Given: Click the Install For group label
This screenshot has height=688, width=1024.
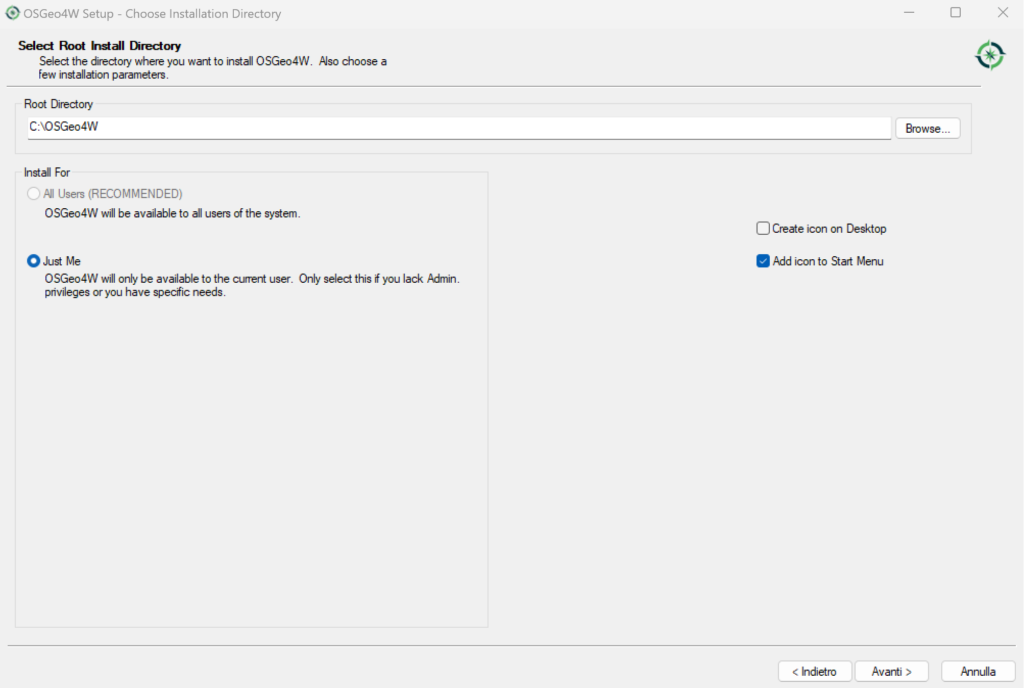Looking at the screenshot, I should (x=46, y=172).
